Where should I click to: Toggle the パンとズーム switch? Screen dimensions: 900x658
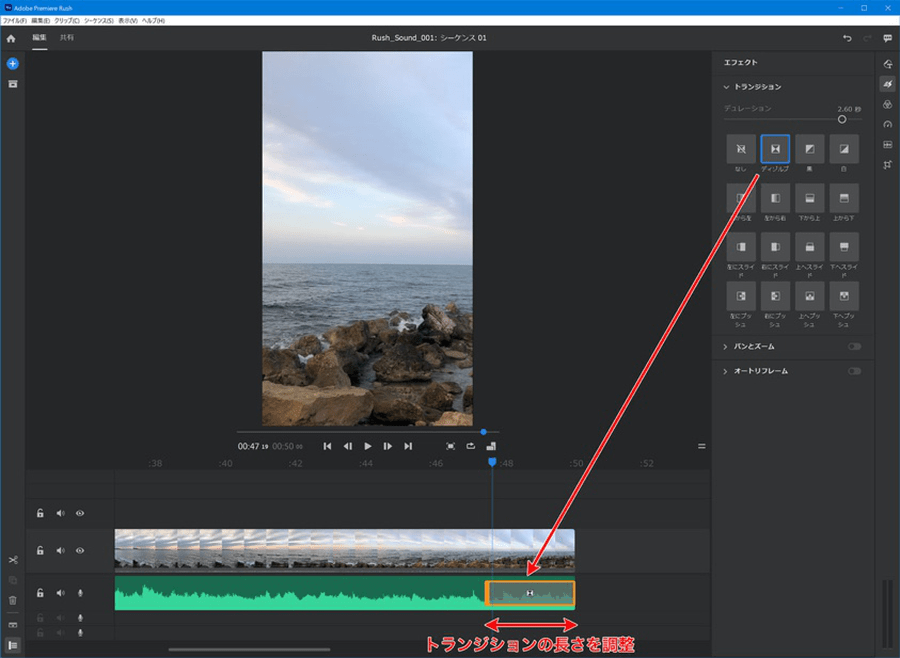coord(854,347)
